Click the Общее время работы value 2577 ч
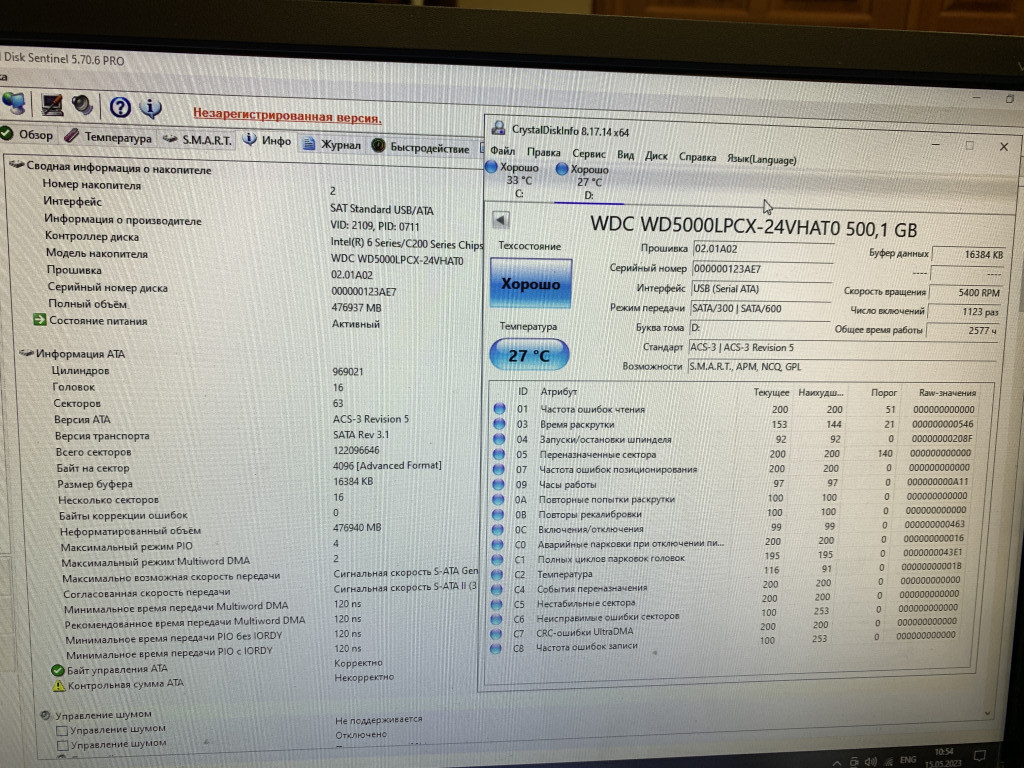The width and height of the screenshot is (1024, 768). 963,330
